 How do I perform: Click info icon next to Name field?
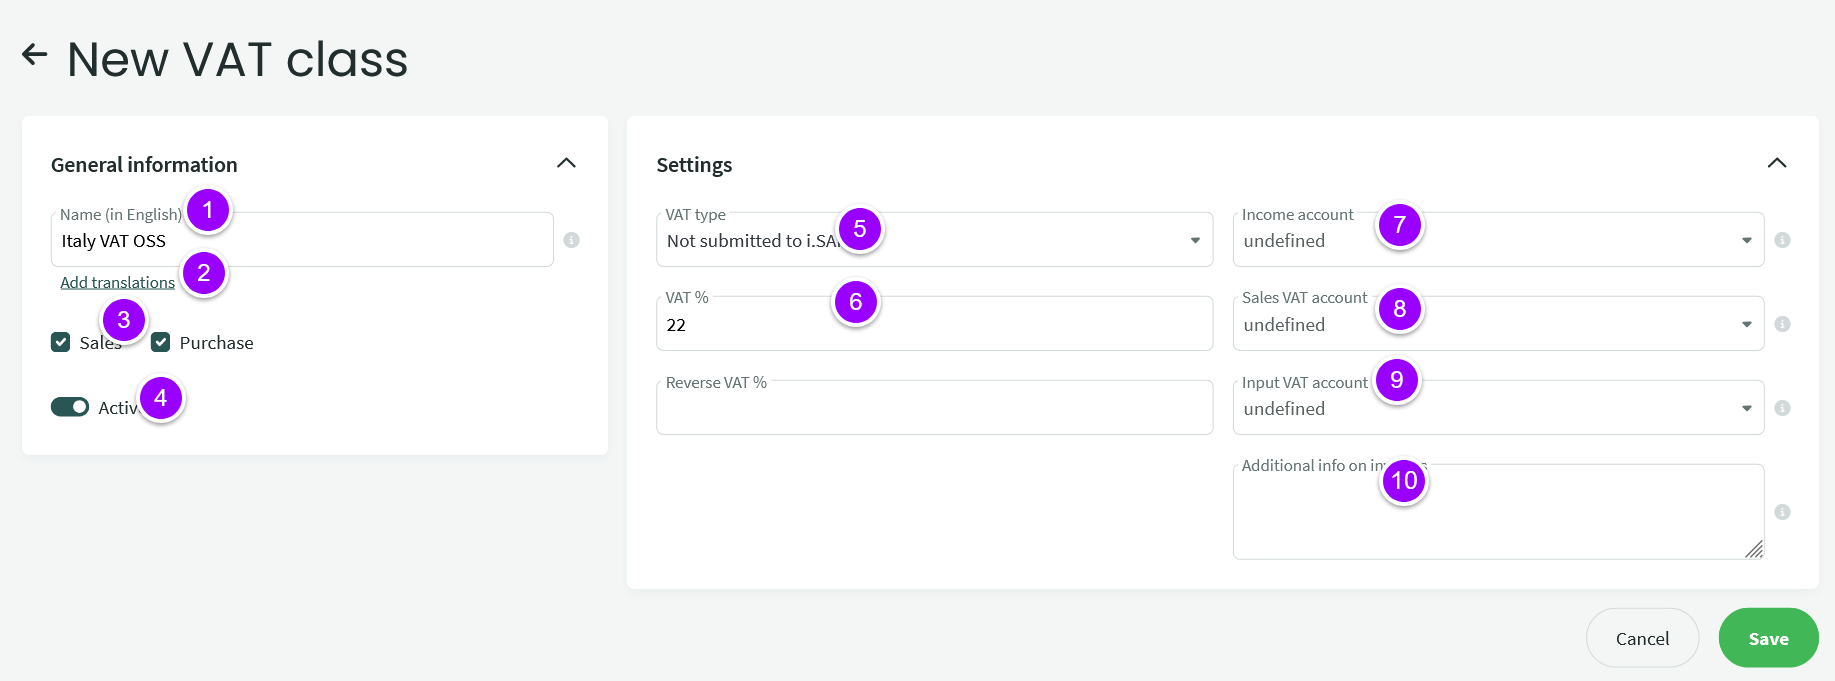tap(571, 240)
